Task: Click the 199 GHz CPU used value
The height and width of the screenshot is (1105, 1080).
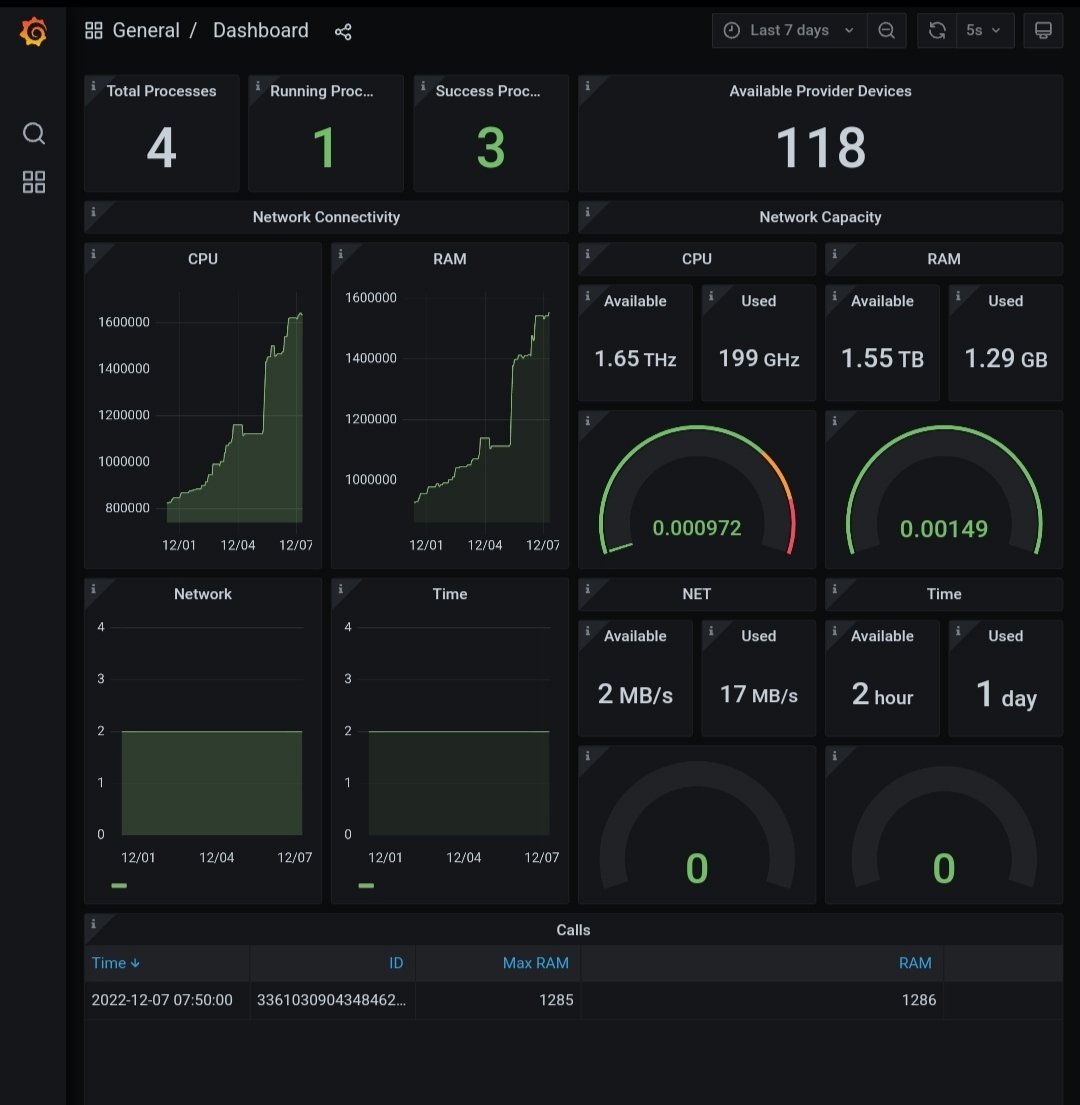Action: (x=759, y=359)
